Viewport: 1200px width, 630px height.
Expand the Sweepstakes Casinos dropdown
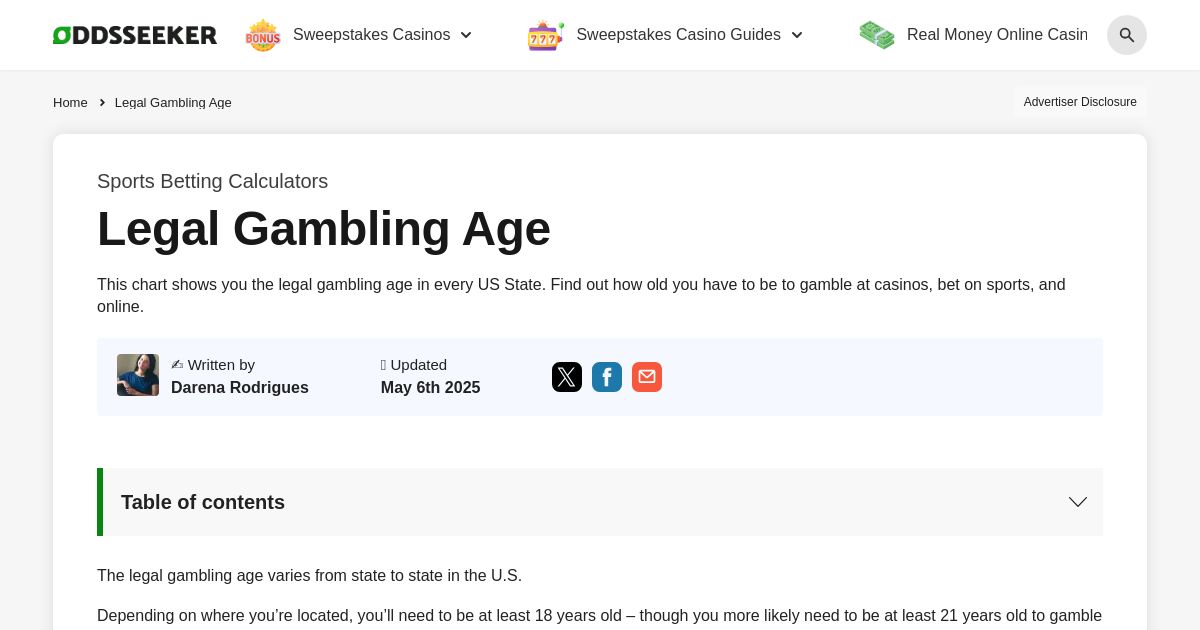coord(466,35)
